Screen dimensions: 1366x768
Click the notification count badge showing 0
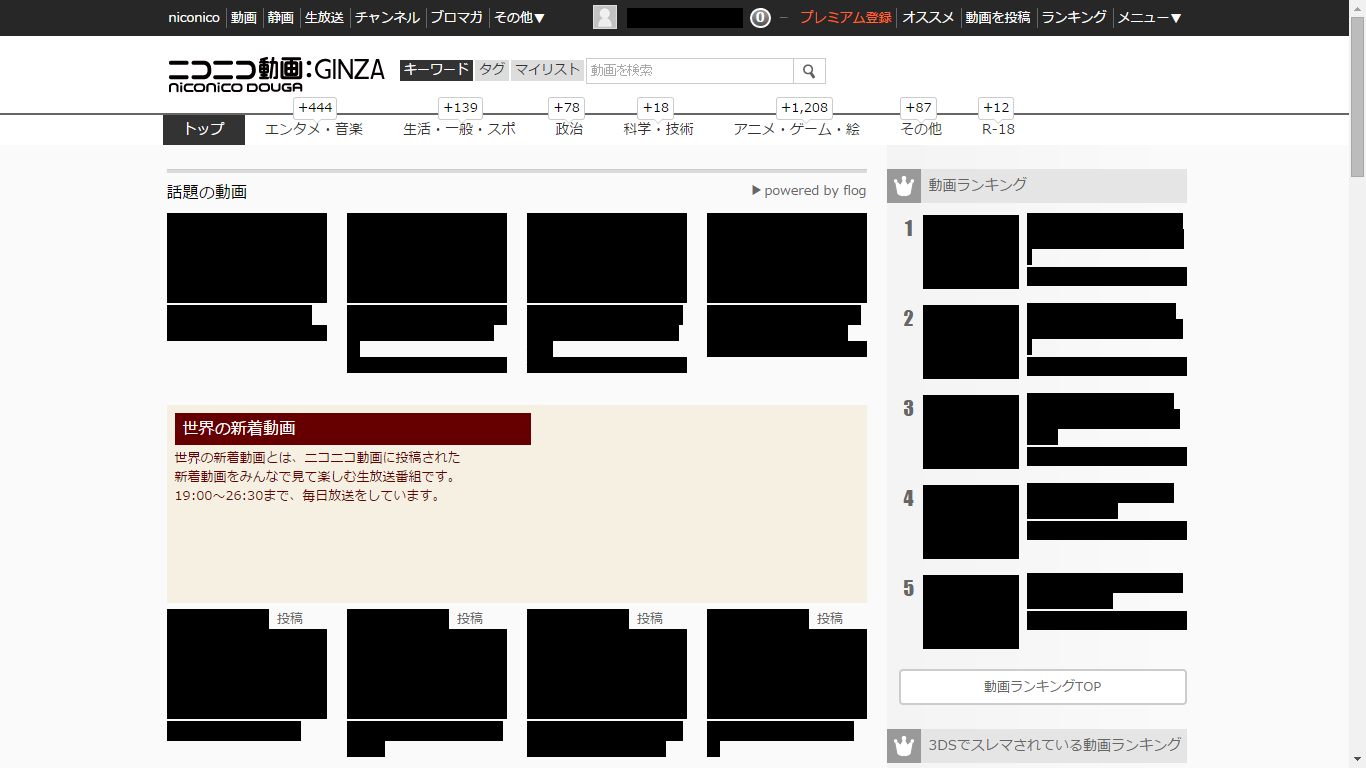(760, 18)
